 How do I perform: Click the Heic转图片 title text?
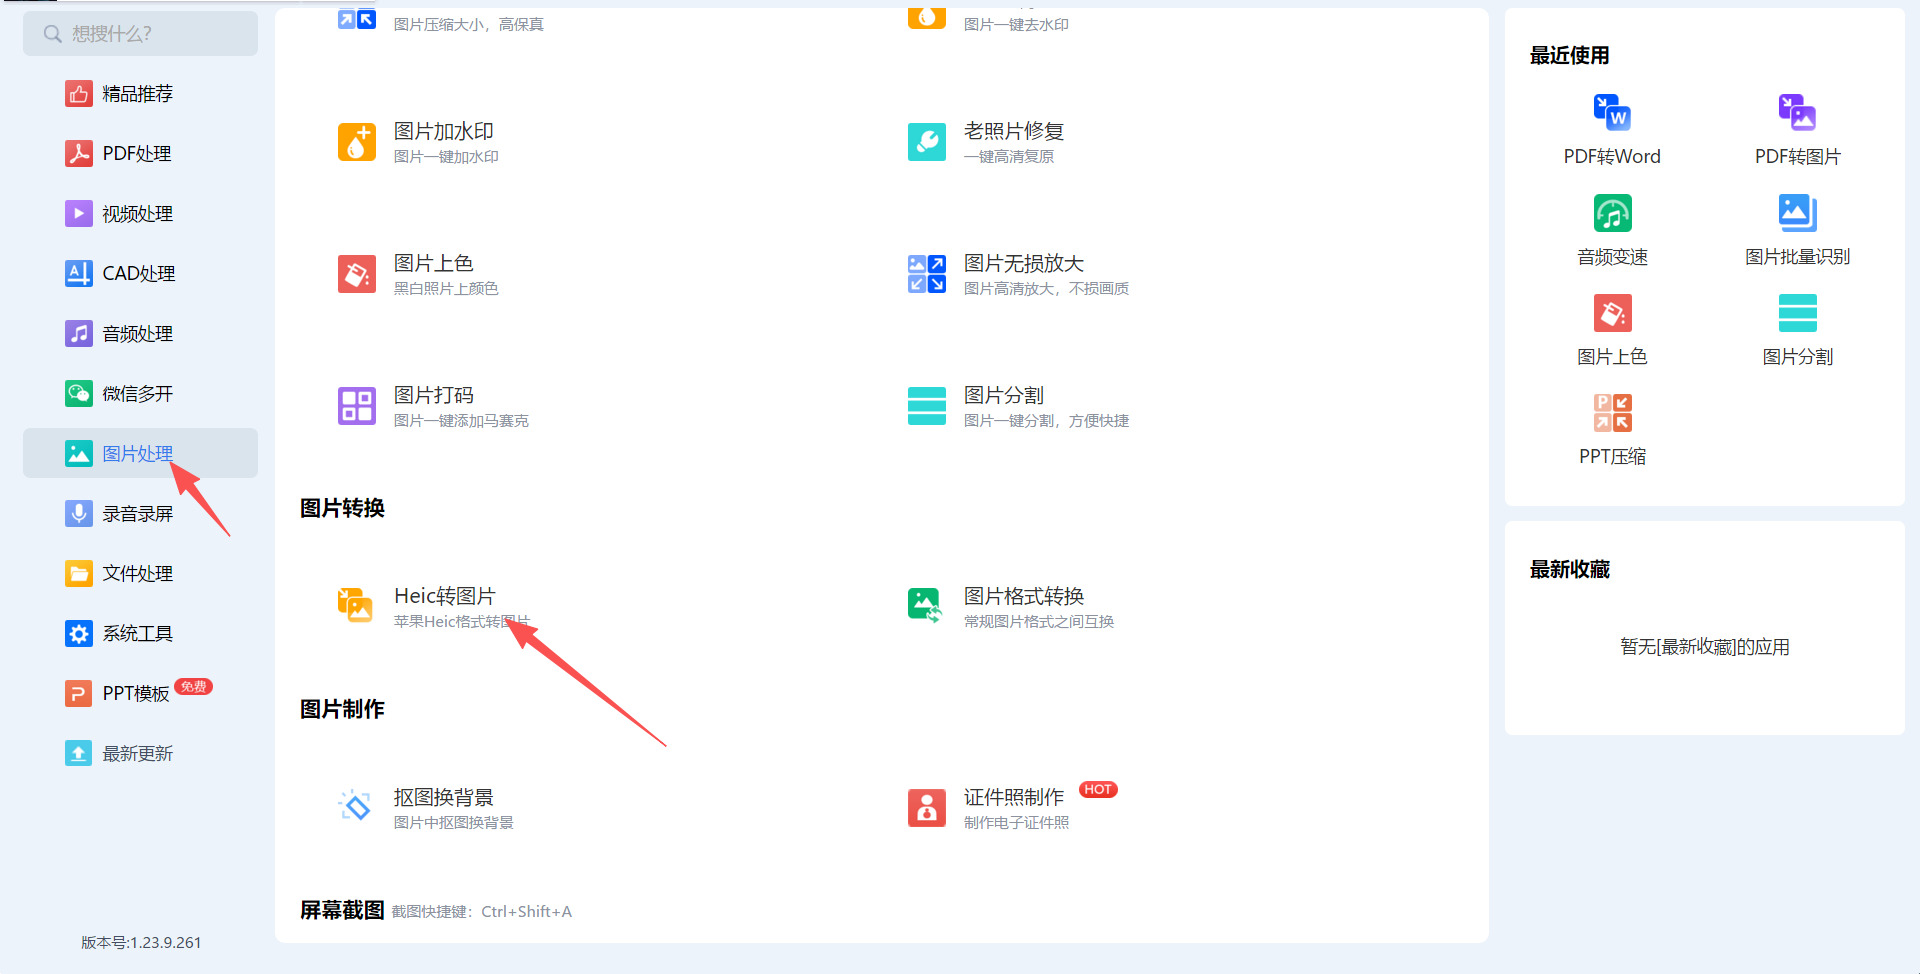pyautogui.click(x=445, y=596)
